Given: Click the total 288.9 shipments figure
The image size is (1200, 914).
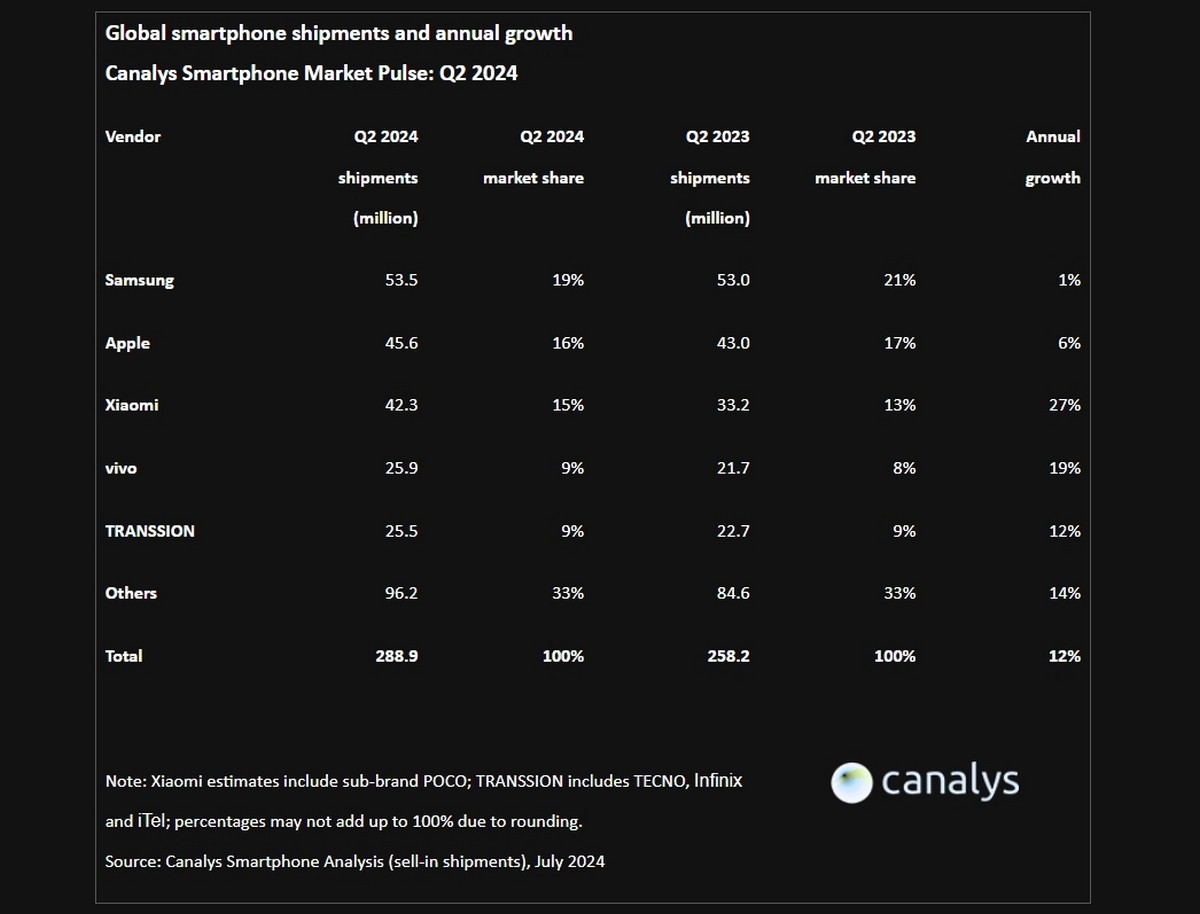Looking at the screenshot, I should pos(394,656).
